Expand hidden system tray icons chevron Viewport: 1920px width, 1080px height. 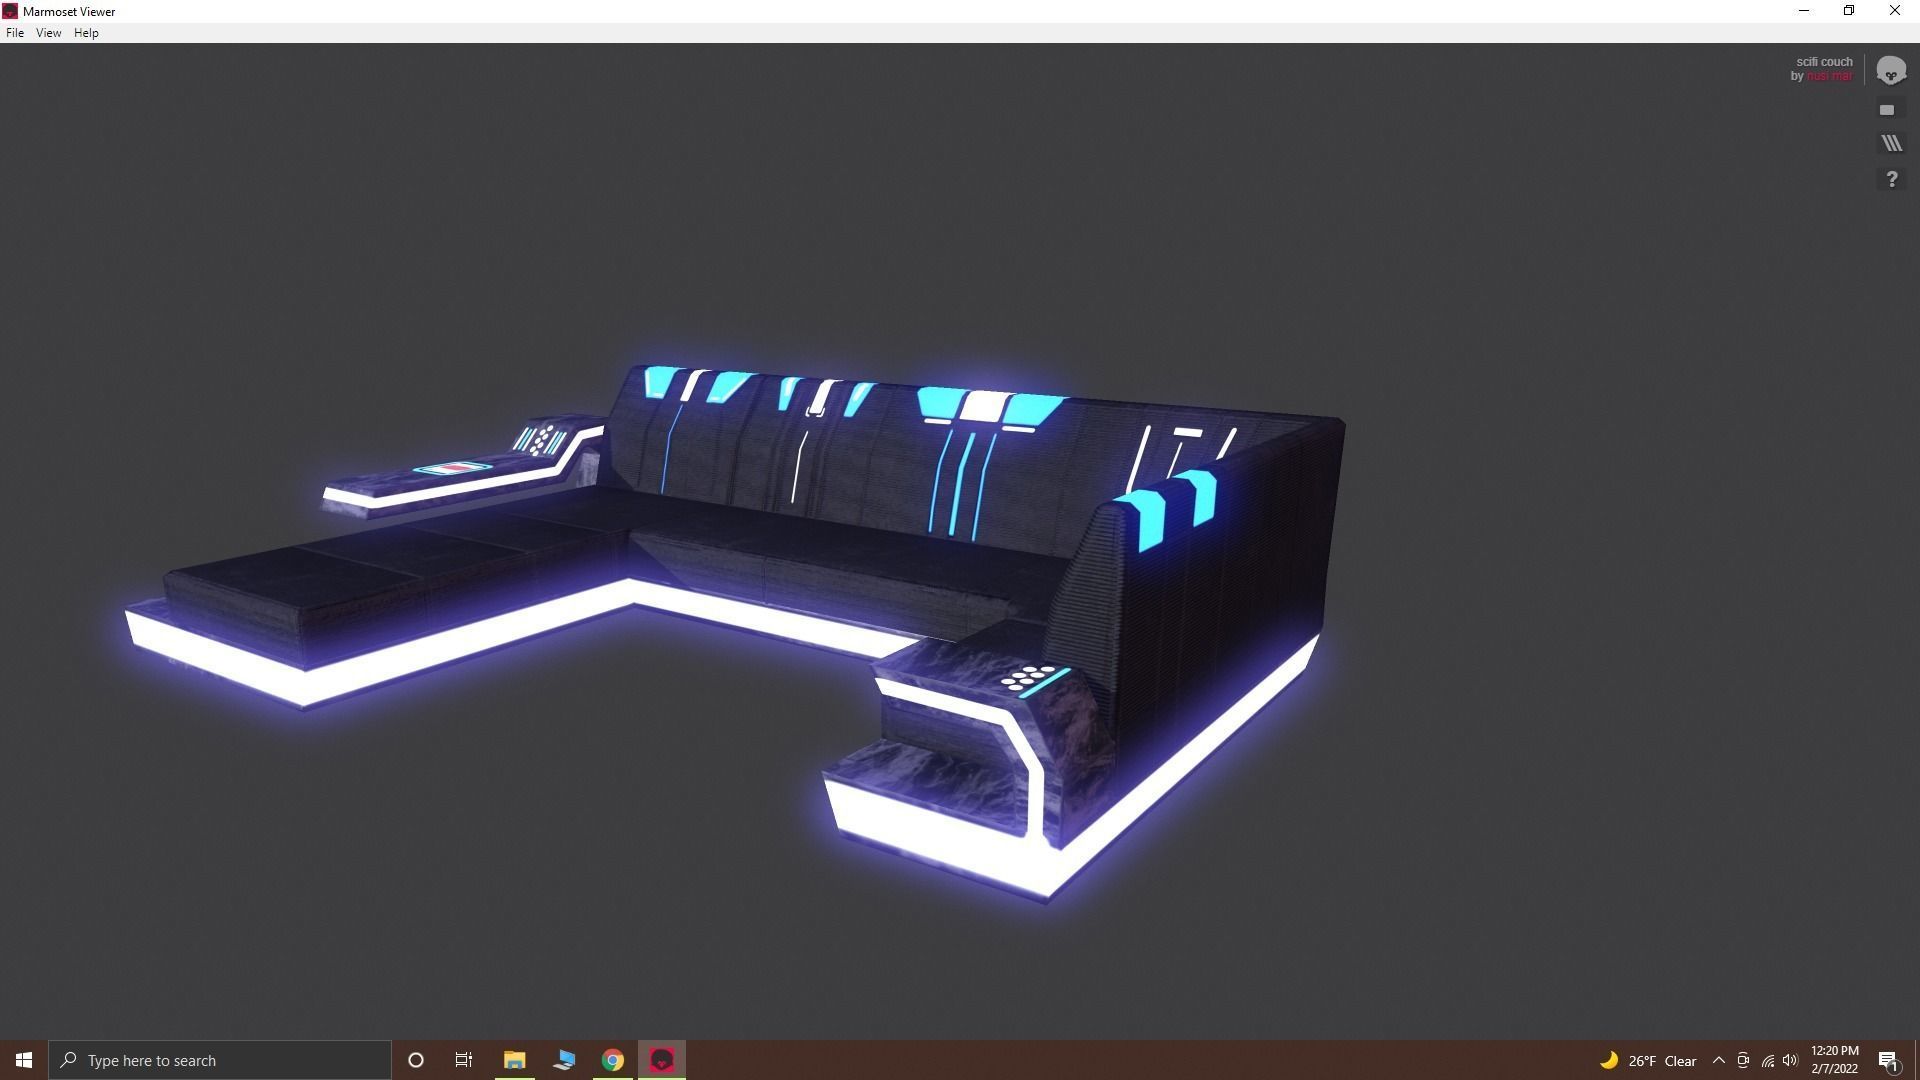click(x=1719, y=1061)
